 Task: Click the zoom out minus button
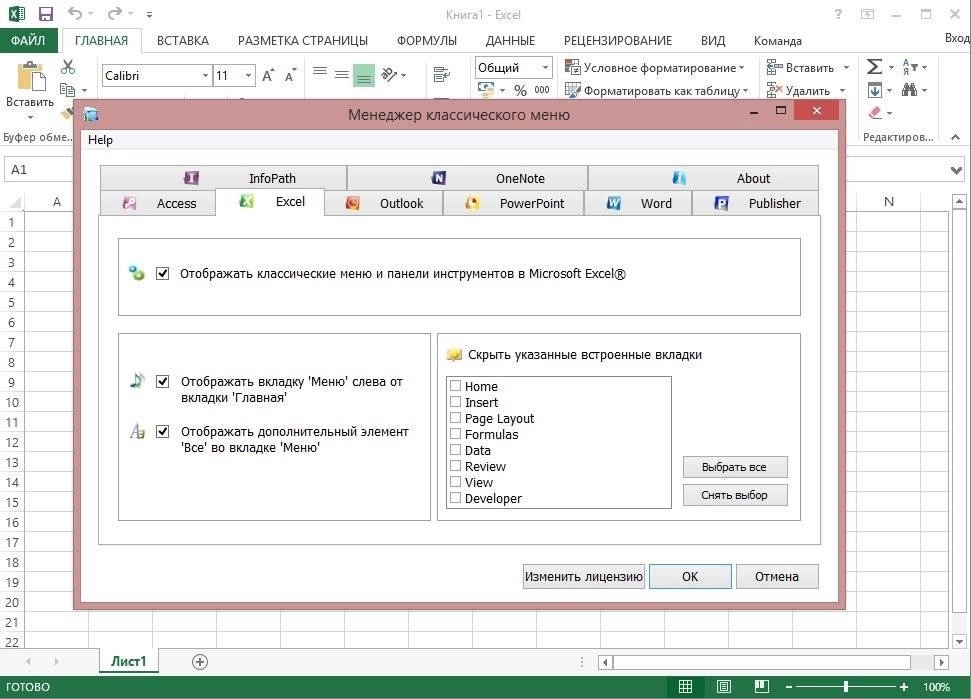[789, 687]
